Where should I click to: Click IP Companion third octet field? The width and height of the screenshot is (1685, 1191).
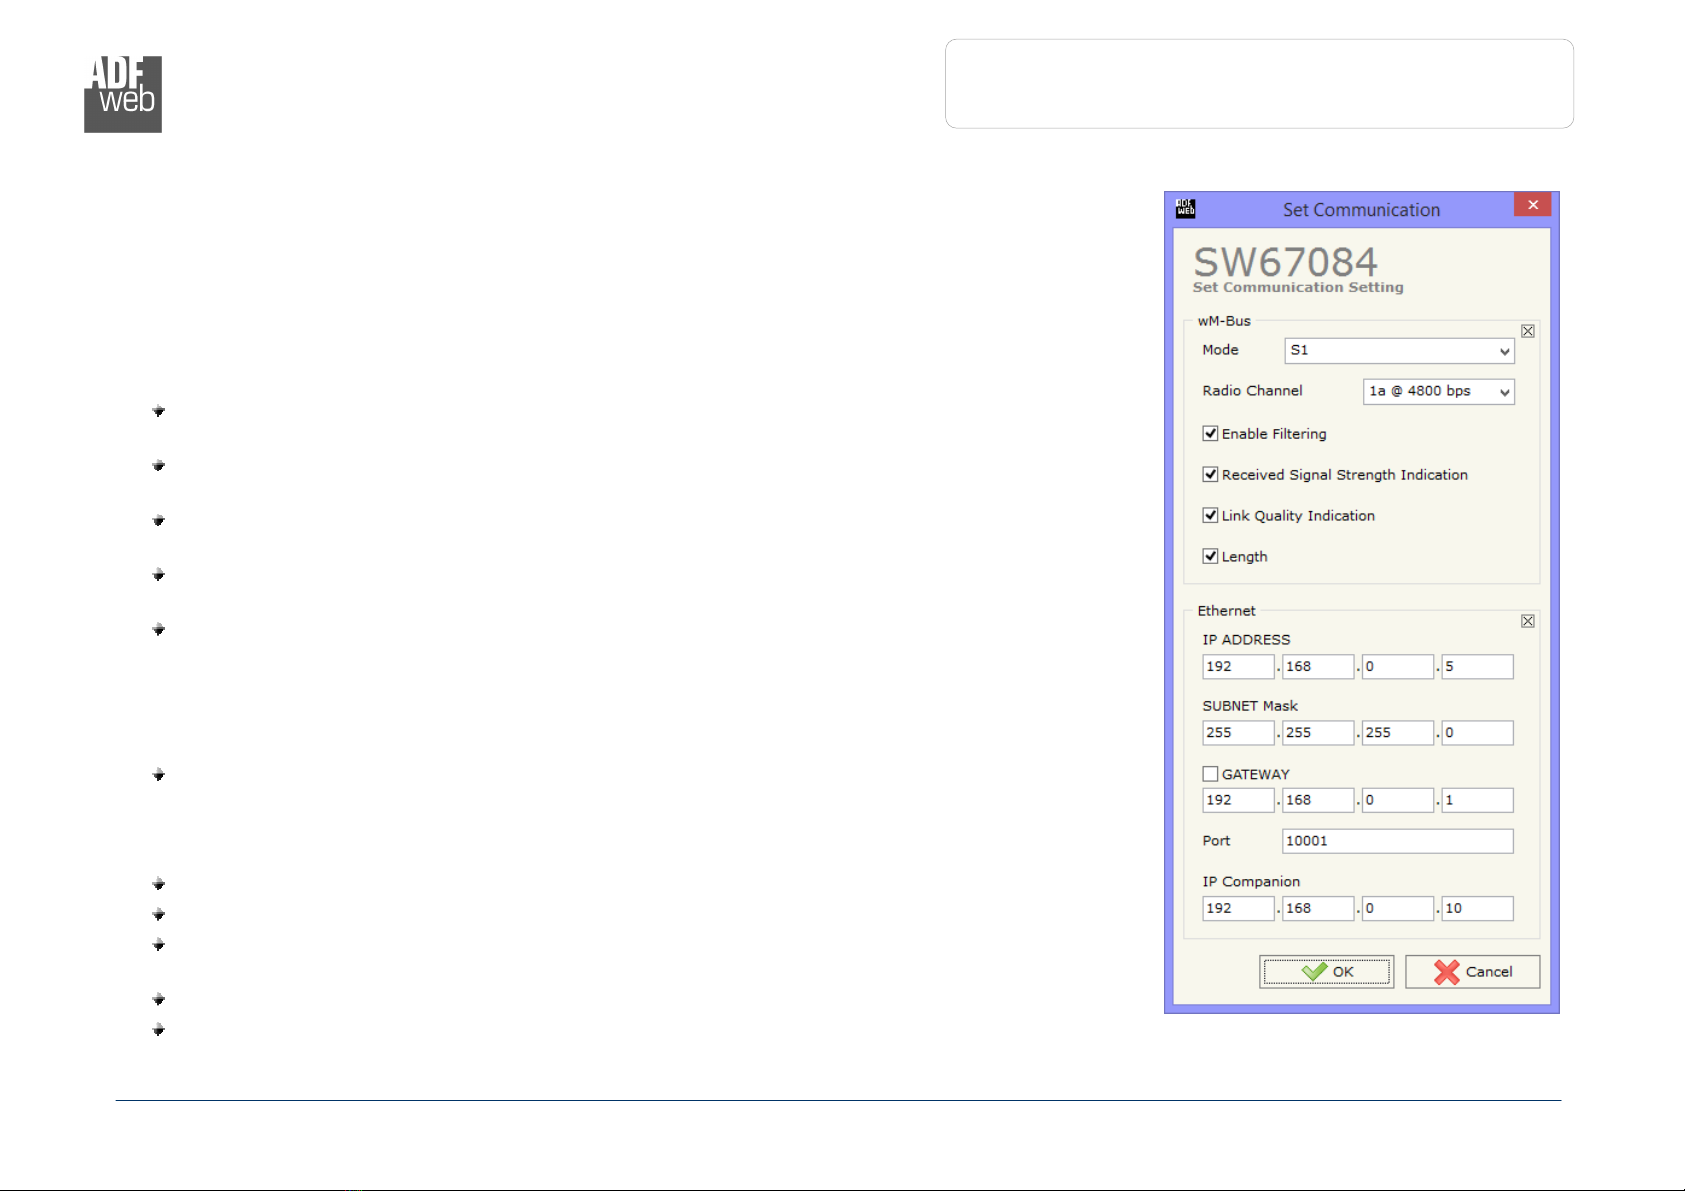click(x=1398, y=908)
